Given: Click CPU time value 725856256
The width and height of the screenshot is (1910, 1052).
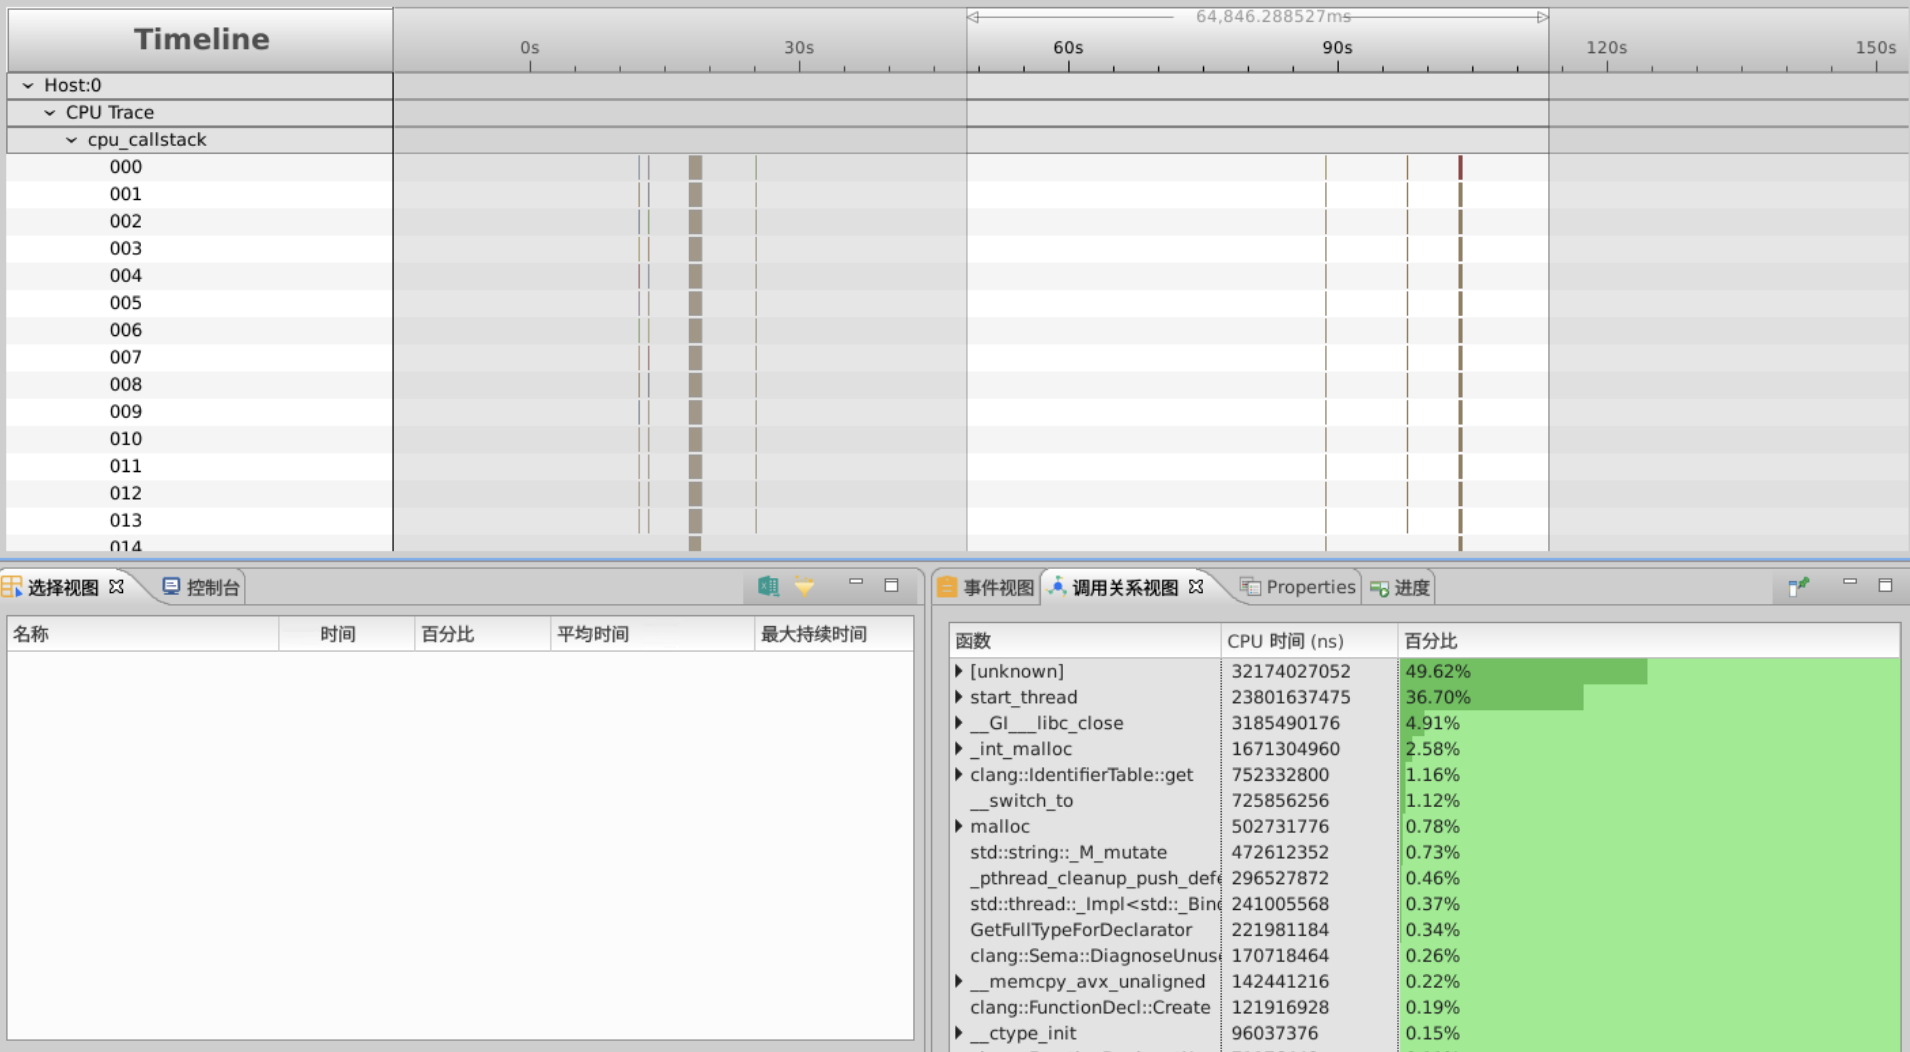Looking at the screenshot, I should point(1280,801).
